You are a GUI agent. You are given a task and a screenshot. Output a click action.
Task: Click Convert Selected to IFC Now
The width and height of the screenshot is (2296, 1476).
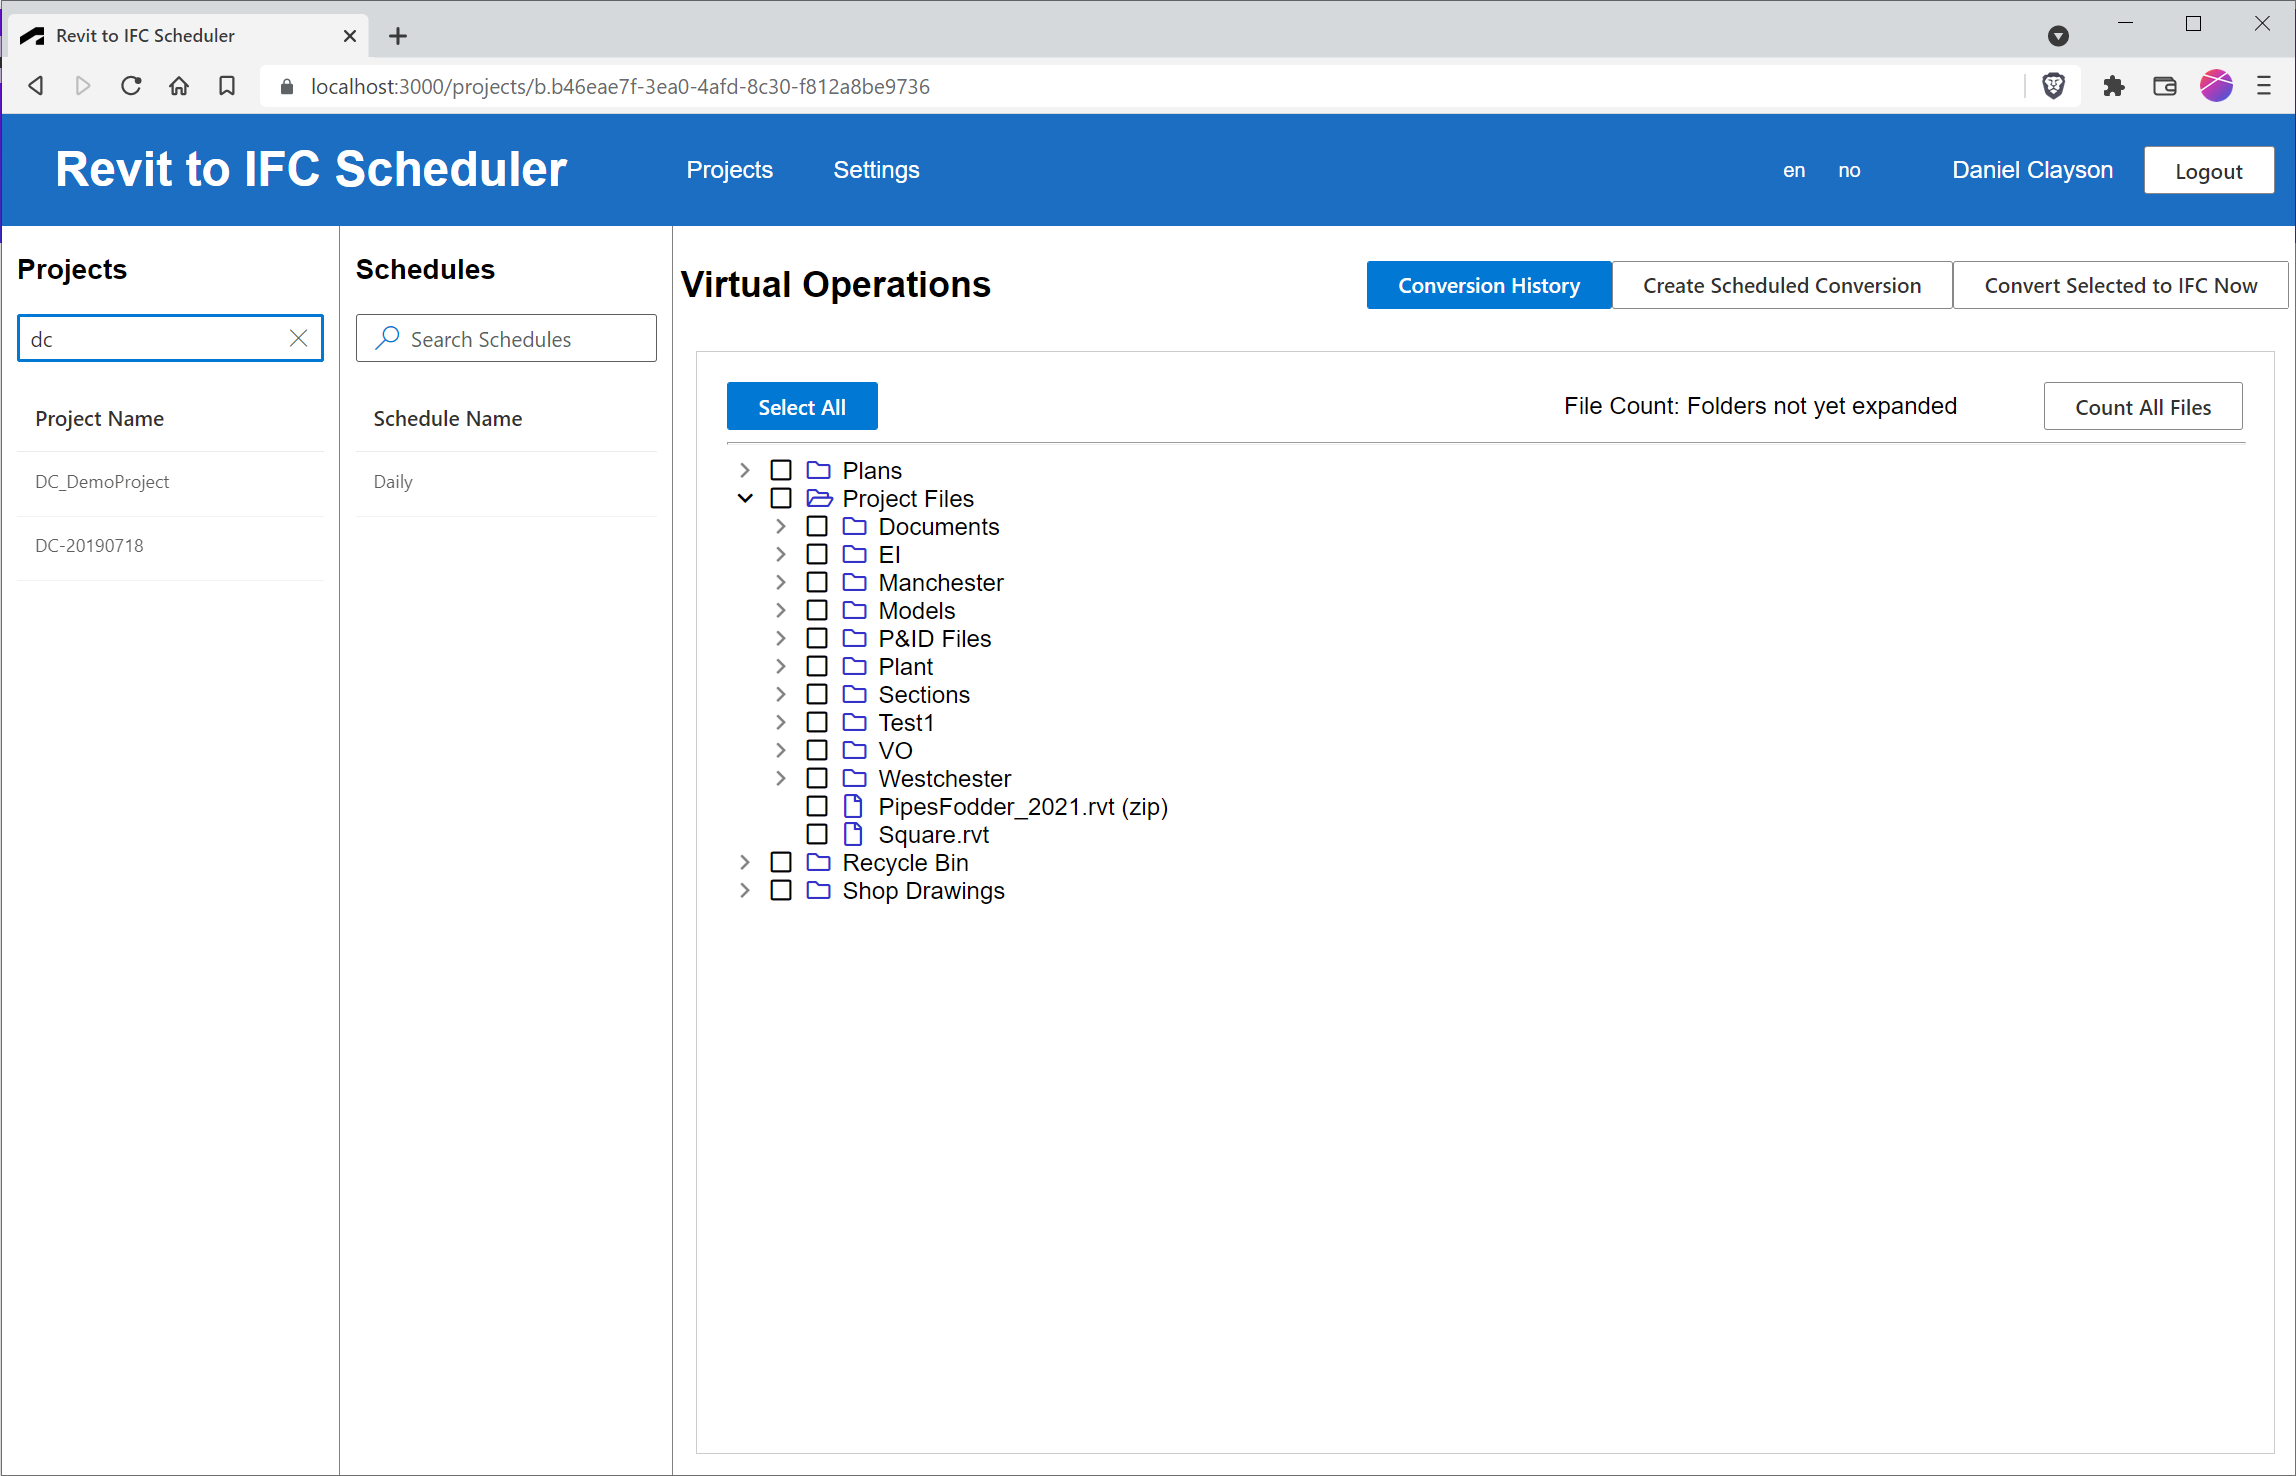[x=2120, y=286]
